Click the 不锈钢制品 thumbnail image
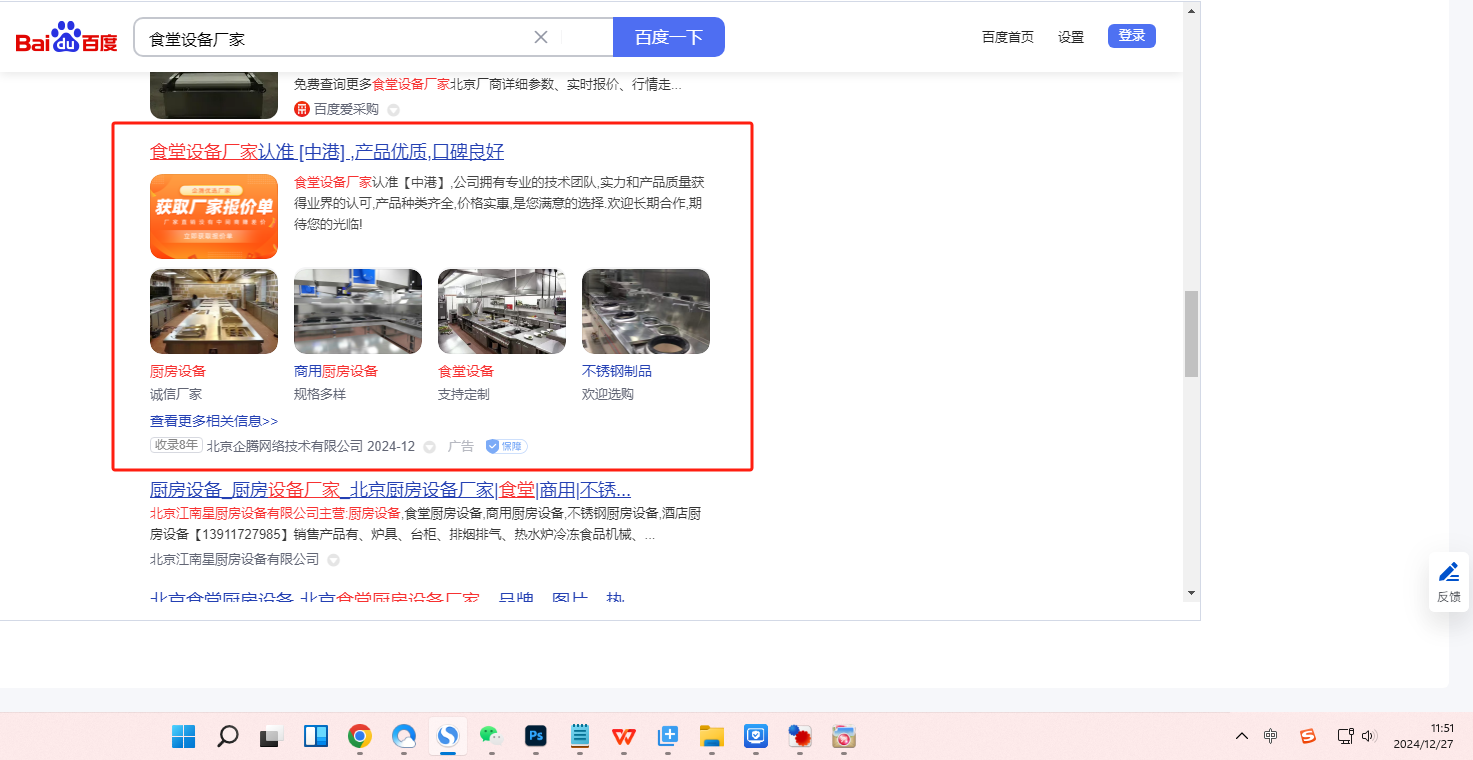 (646, 311)
